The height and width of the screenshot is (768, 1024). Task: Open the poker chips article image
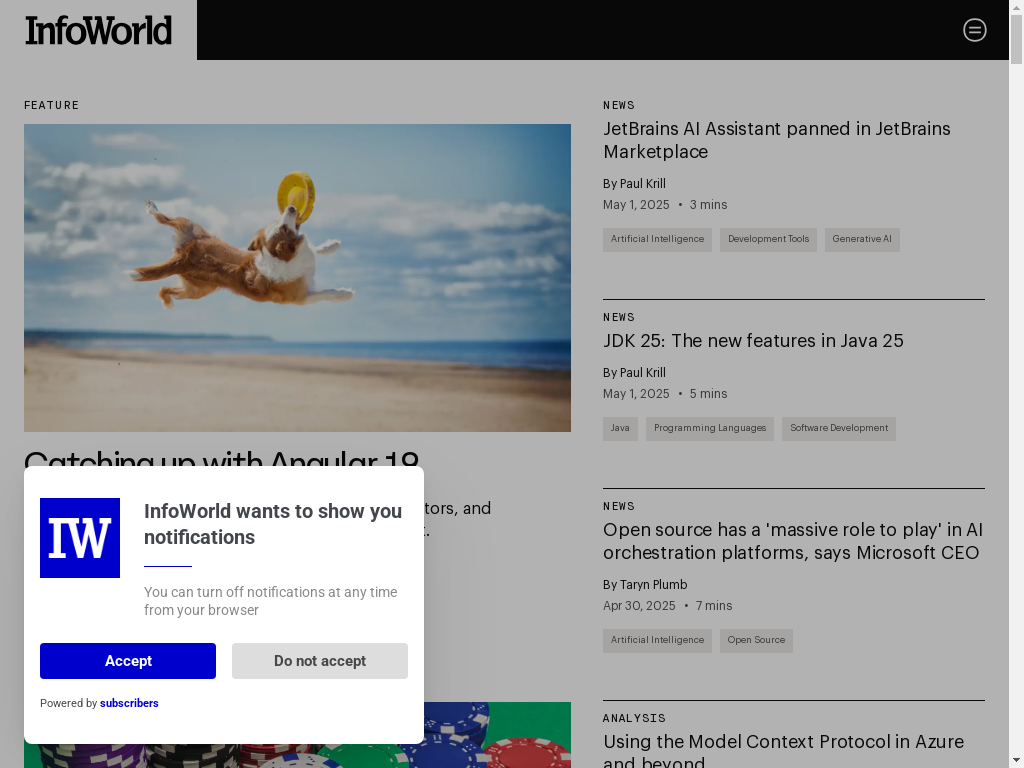(497, 735)
